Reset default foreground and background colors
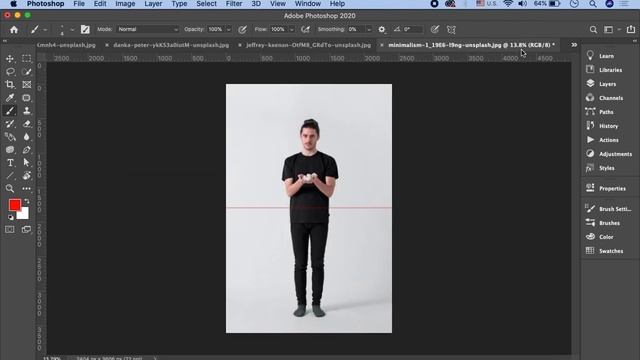Viewport: 640px width, 360px height. pyautogui.click(x=11, y=217)
